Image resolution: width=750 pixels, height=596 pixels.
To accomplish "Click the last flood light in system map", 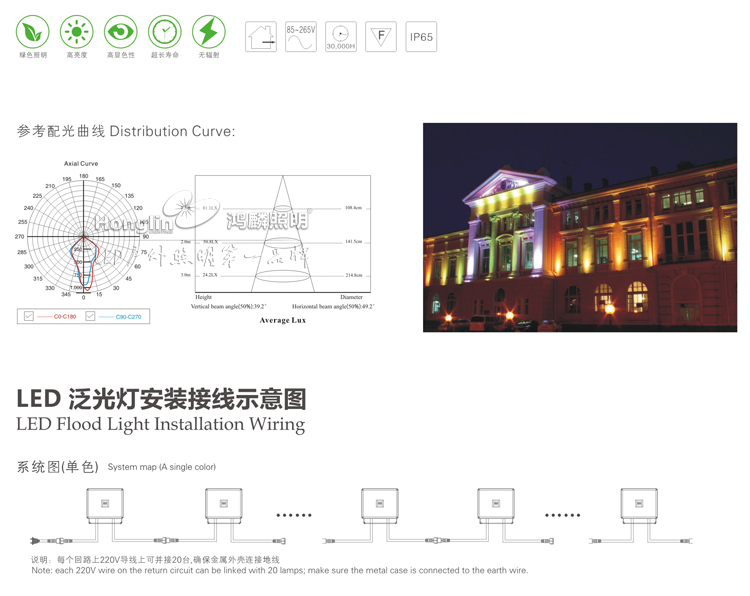I will coord(639,504).
